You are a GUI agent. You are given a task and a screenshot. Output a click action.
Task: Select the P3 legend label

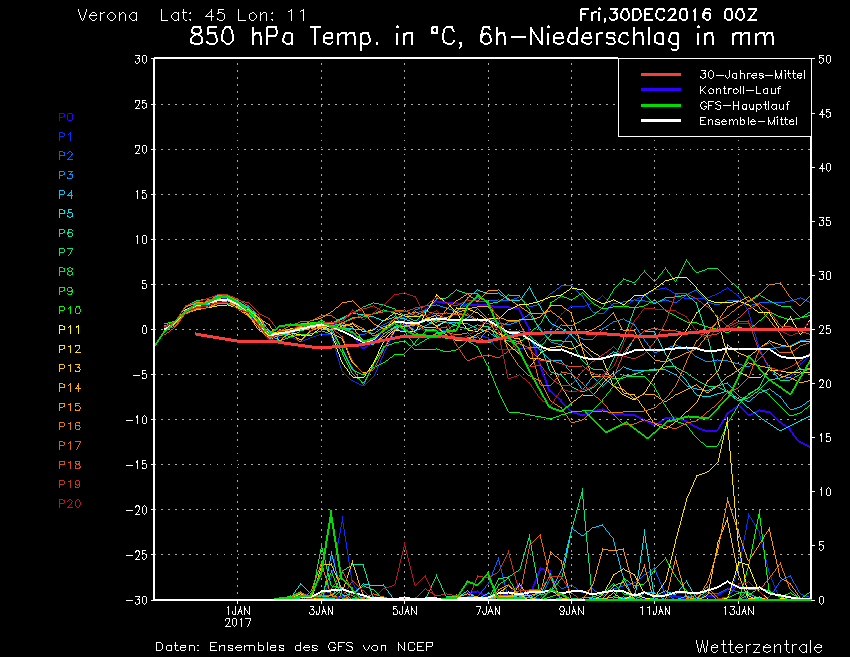[x=66, y=175]
